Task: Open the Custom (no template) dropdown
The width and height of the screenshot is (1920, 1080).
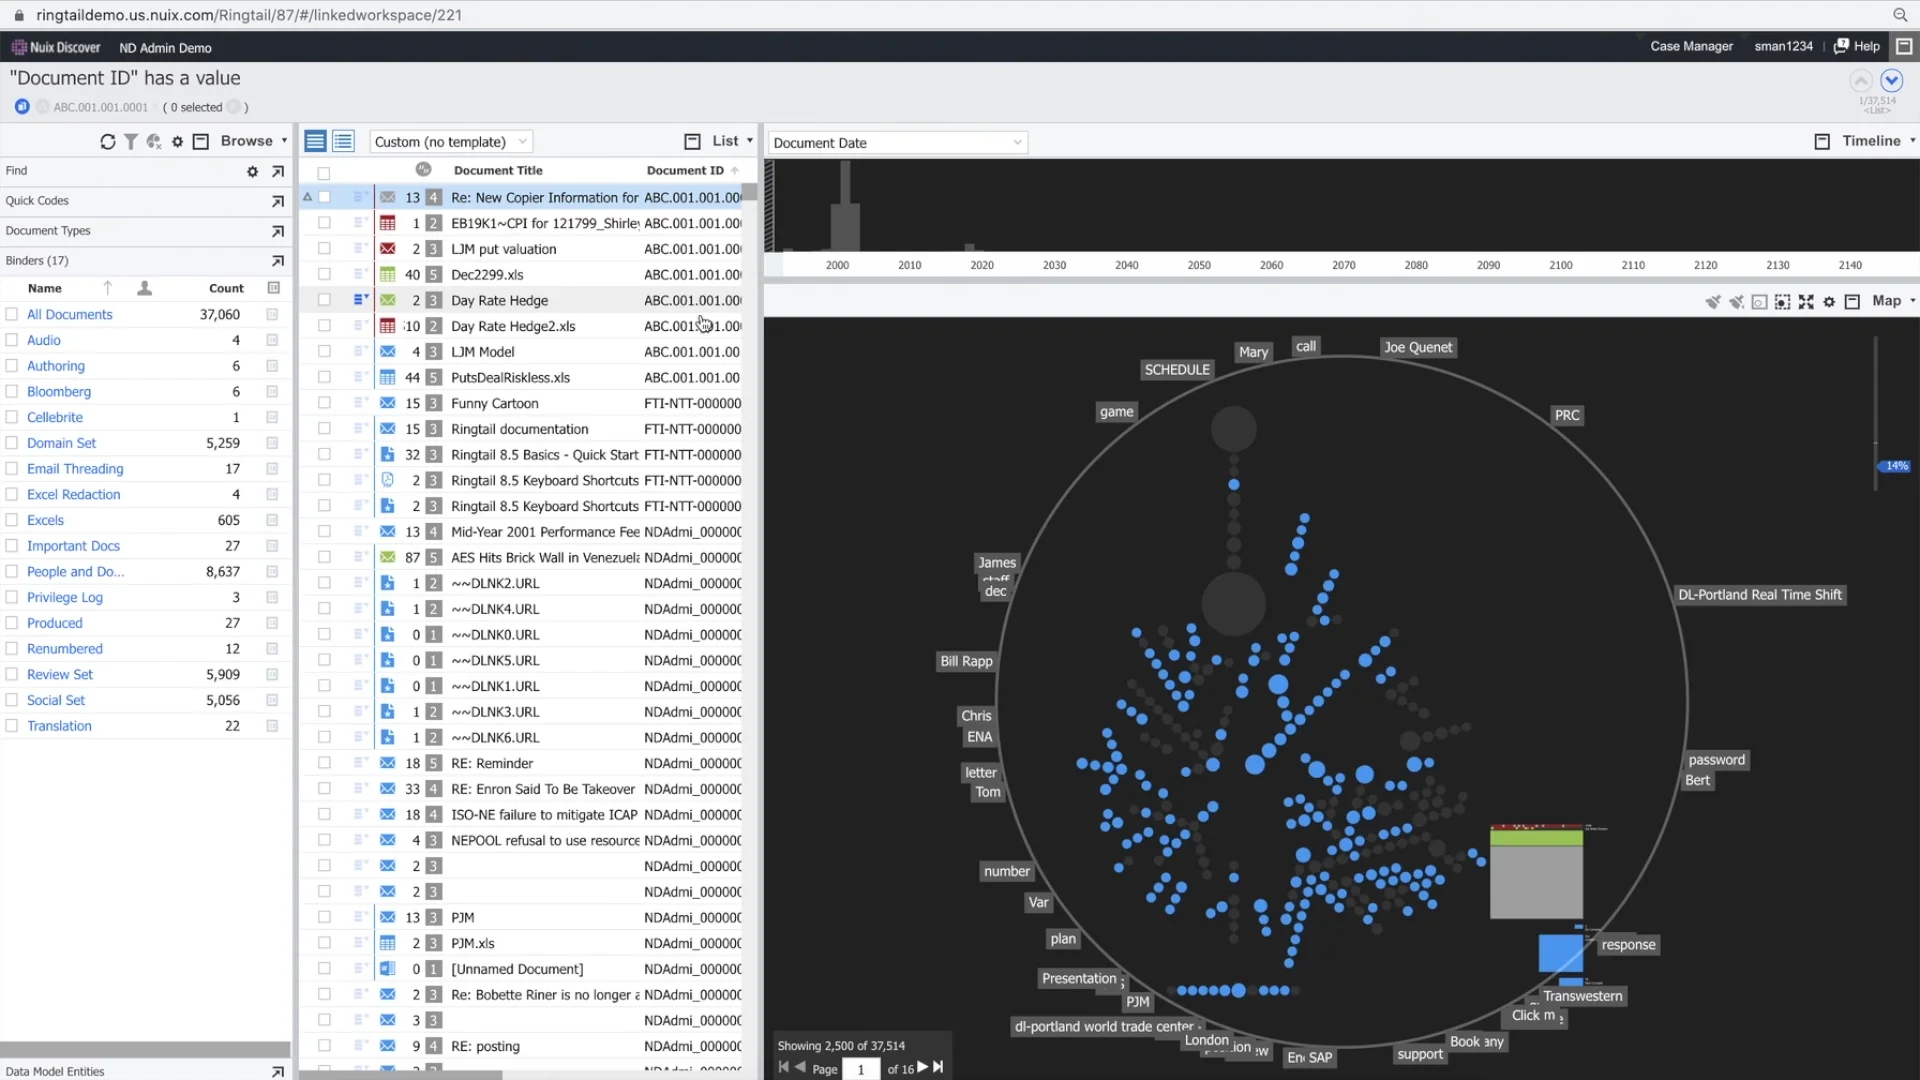Action: click(x=450, y=141)
